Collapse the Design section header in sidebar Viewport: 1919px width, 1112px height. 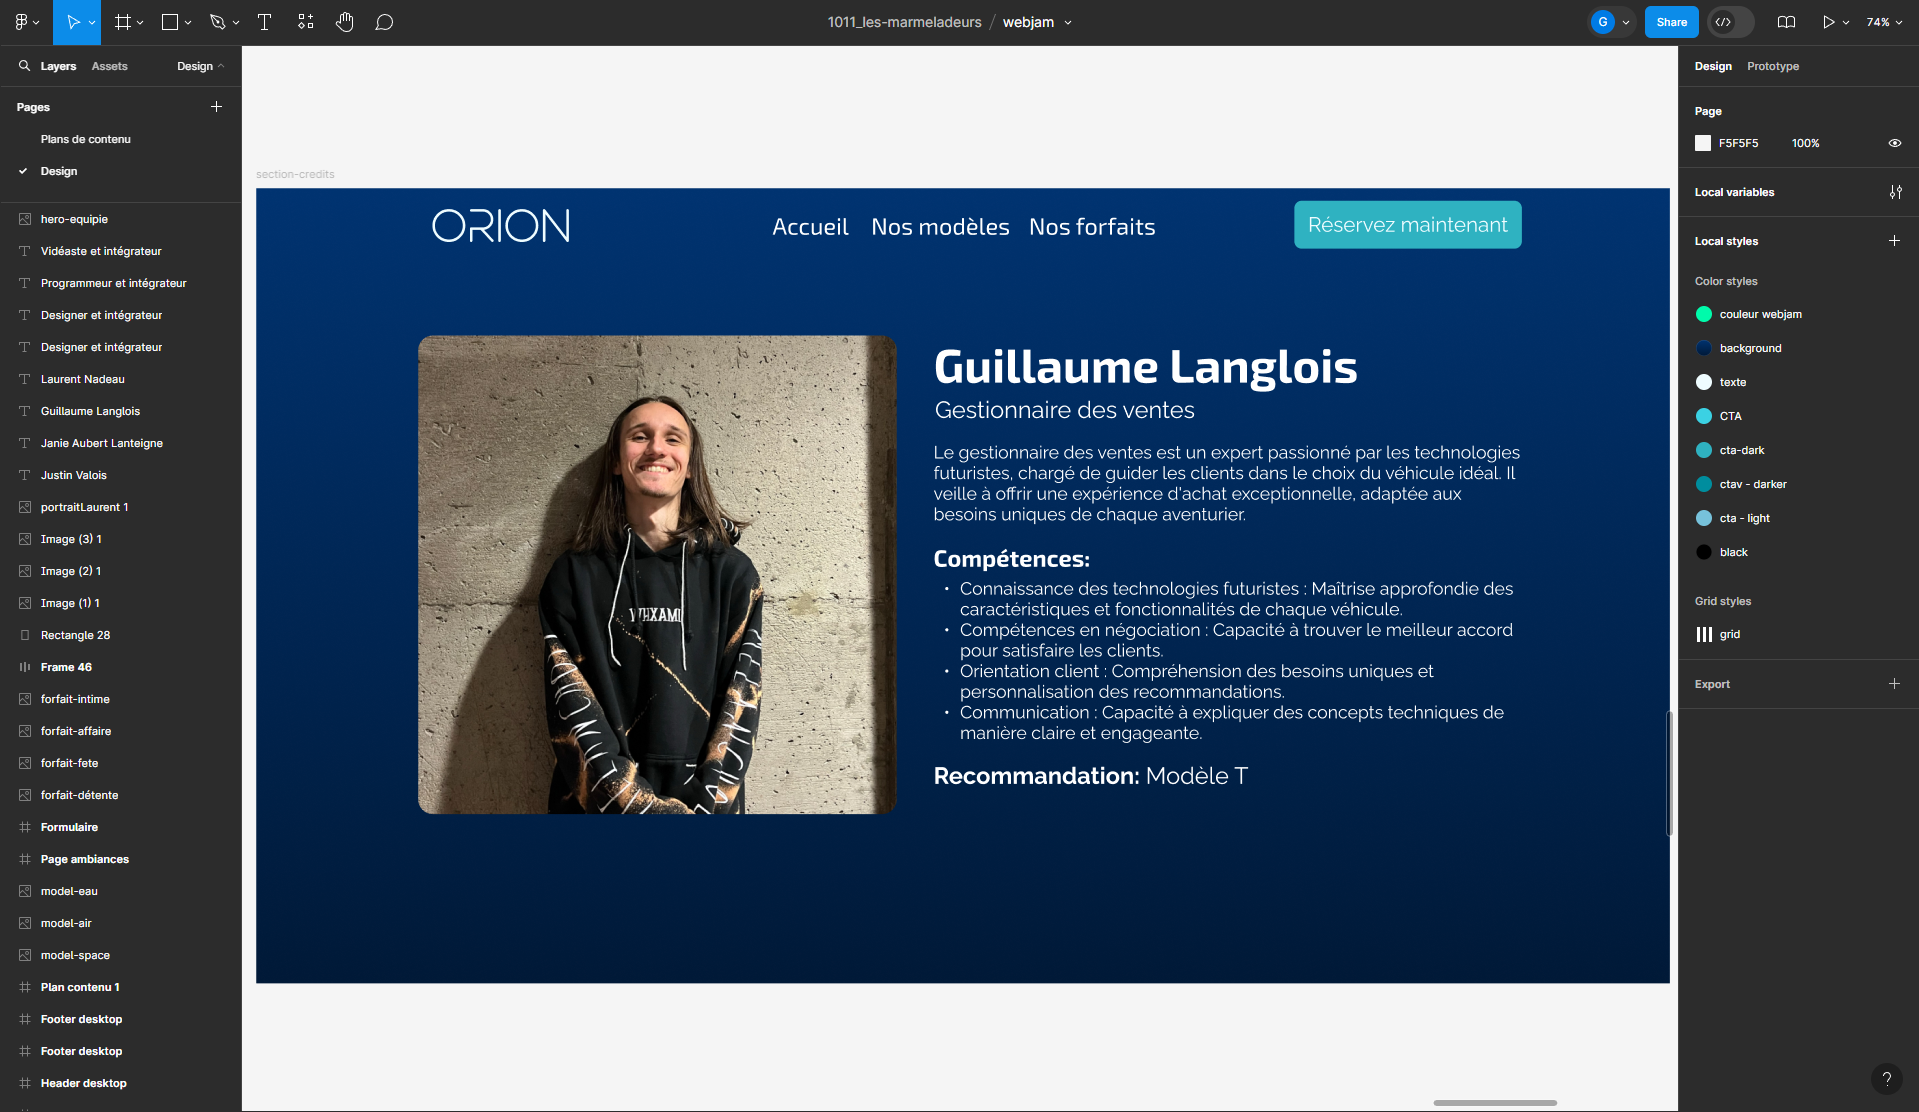pos(200,66)
